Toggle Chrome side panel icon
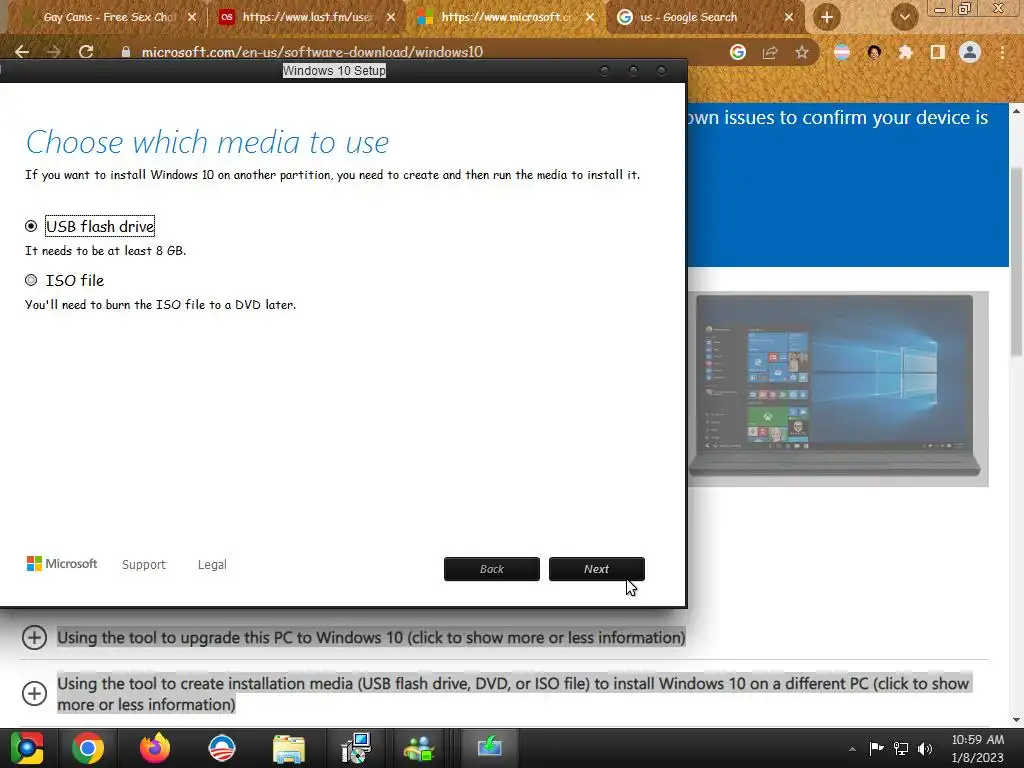This screenshot has height=768, width=1024. click(938, 52)
